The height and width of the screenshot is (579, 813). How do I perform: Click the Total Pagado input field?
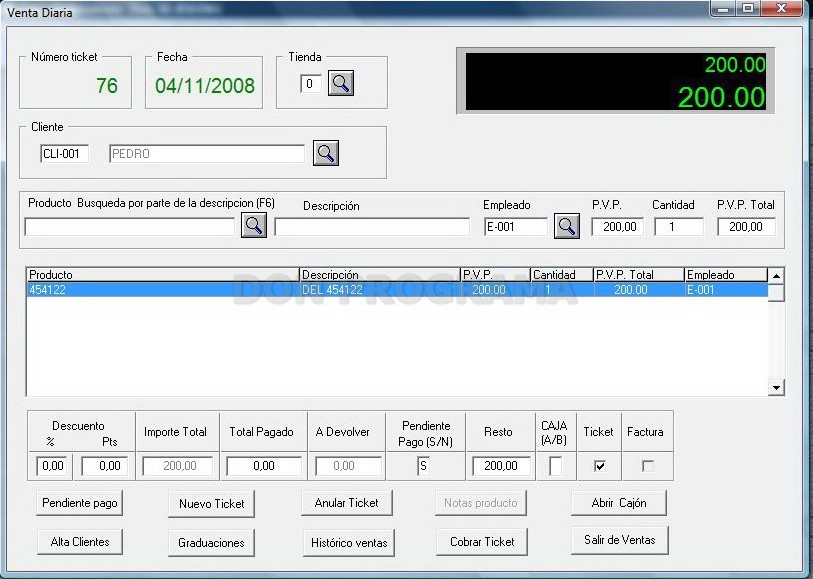(x=264, y=466)
